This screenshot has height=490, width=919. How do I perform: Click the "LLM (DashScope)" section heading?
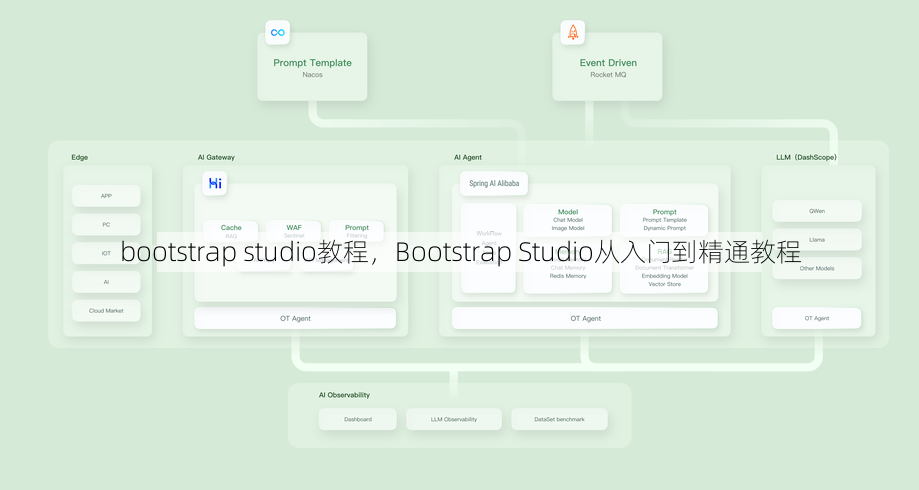[x=806, y=157]
